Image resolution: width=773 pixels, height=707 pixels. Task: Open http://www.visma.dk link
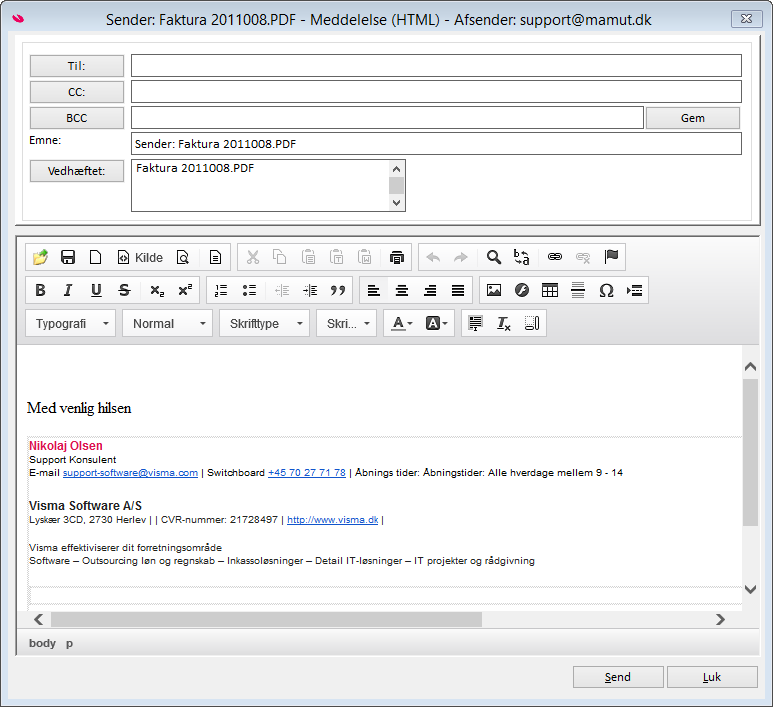[332, 520]
